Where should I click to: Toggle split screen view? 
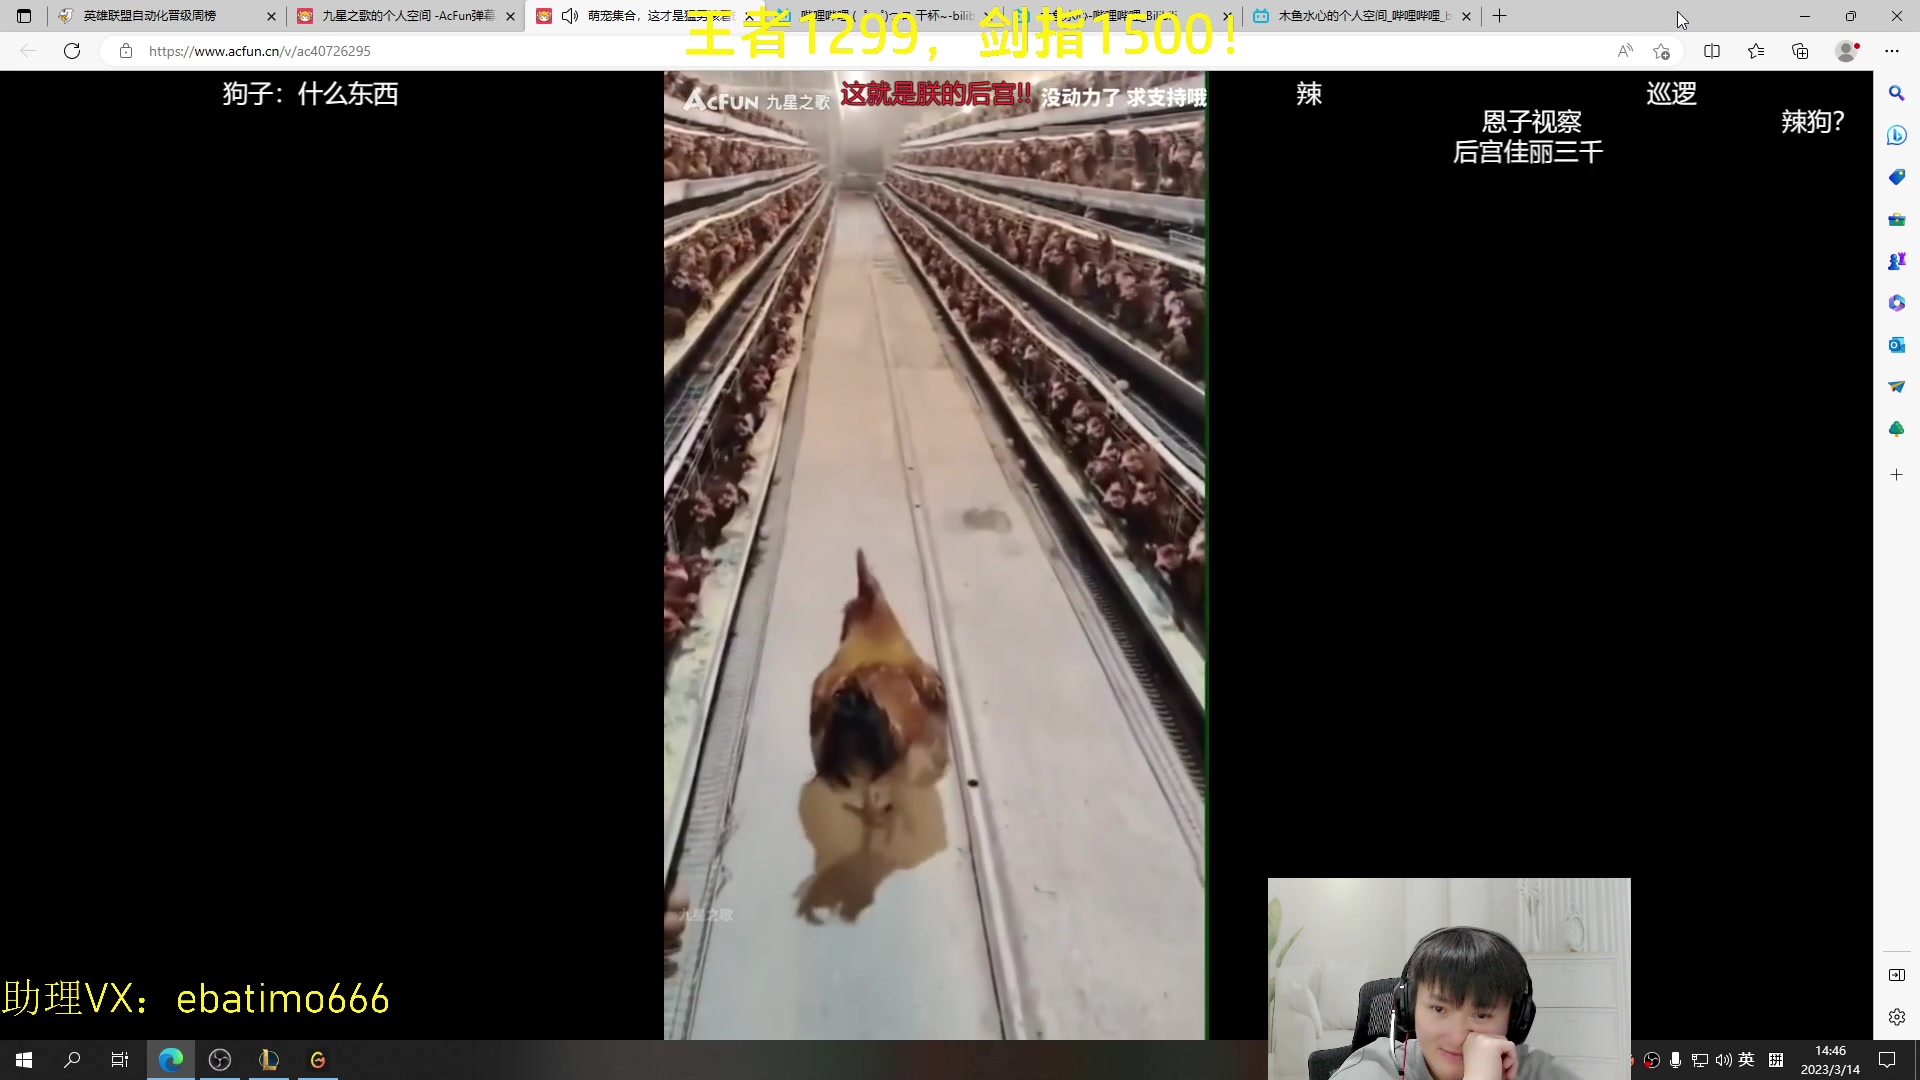click(x=1712, y=51)
